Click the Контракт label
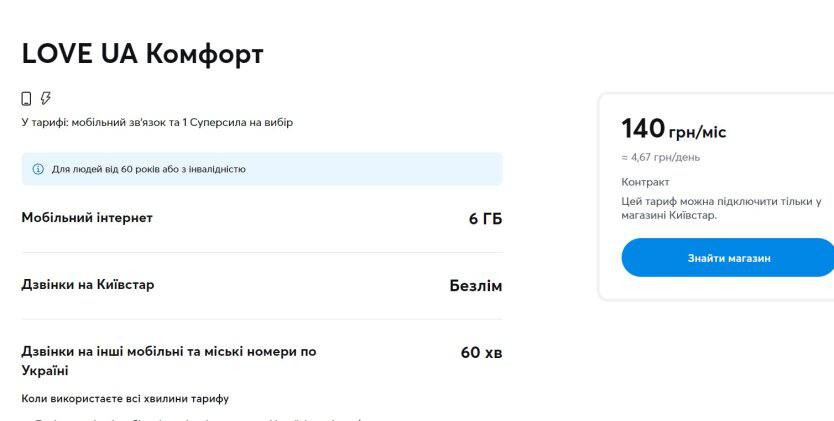 [x=645, y=182]
